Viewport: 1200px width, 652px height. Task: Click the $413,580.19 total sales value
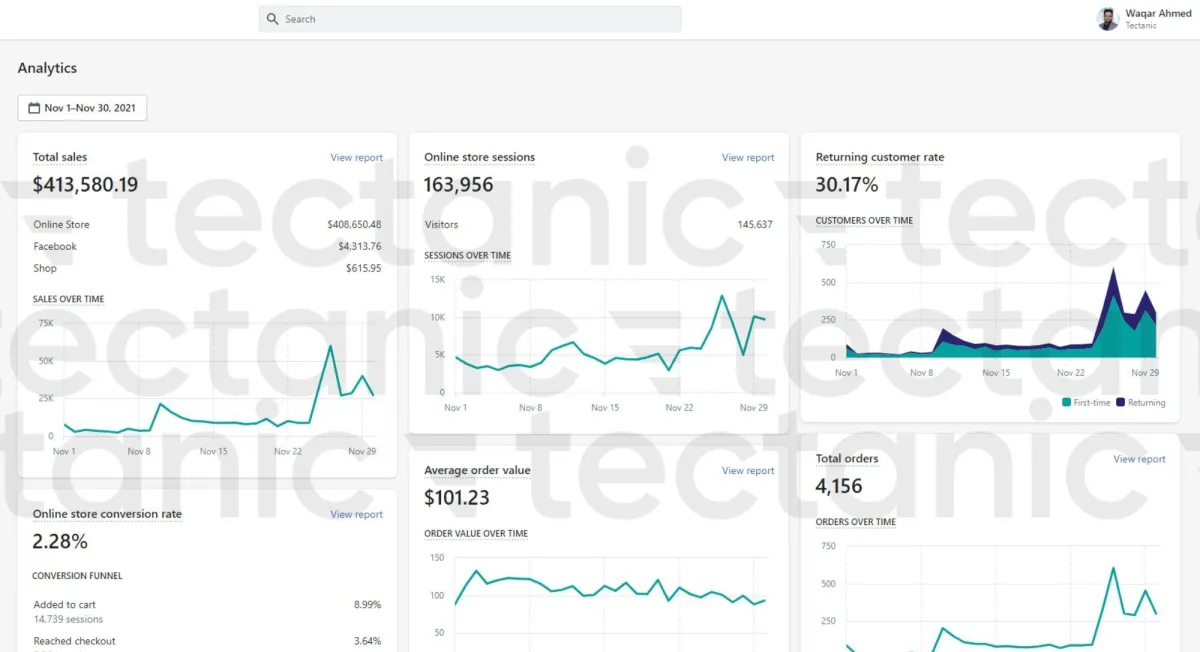coord(86,185)
